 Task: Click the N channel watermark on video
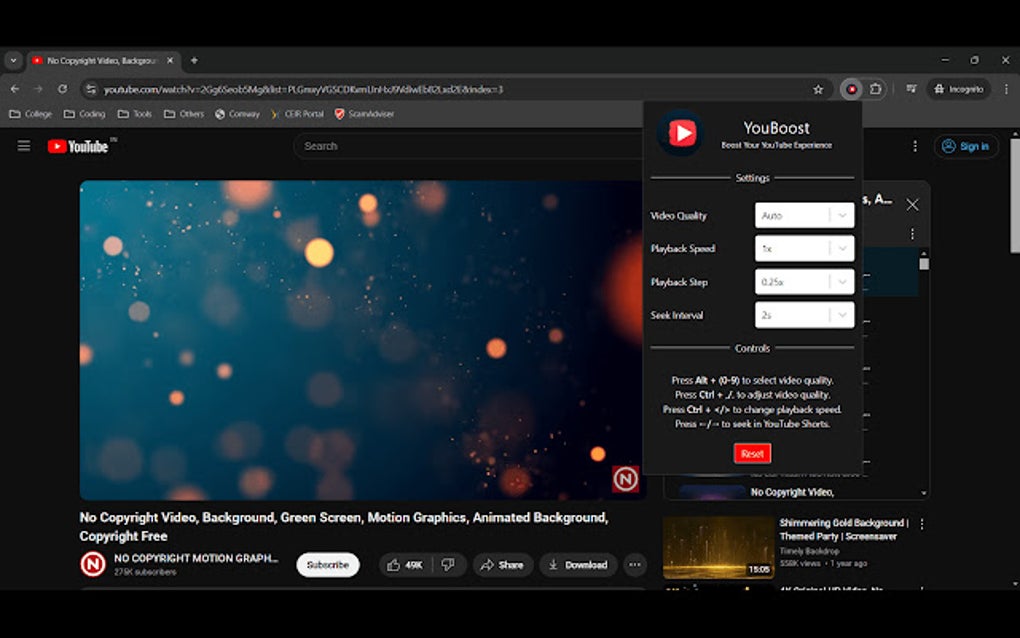click(625, 479)
